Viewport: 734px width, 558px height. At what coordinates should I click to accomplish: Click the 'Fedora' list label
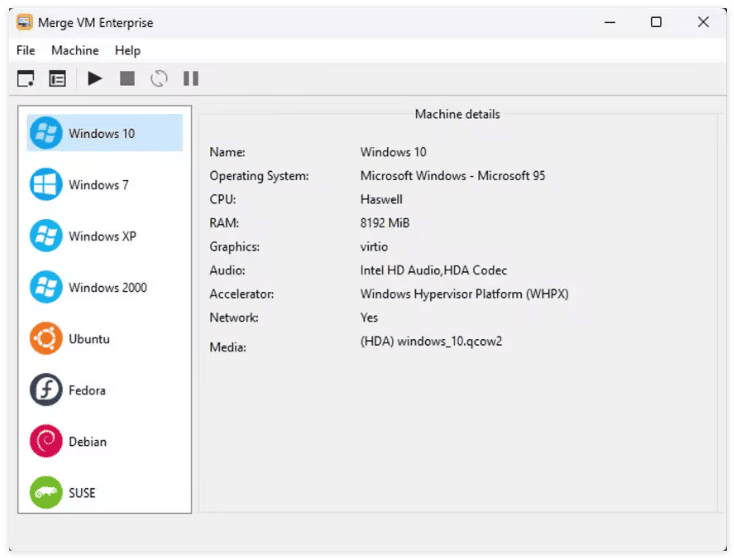pyautogui.click(x=87, y=390)
